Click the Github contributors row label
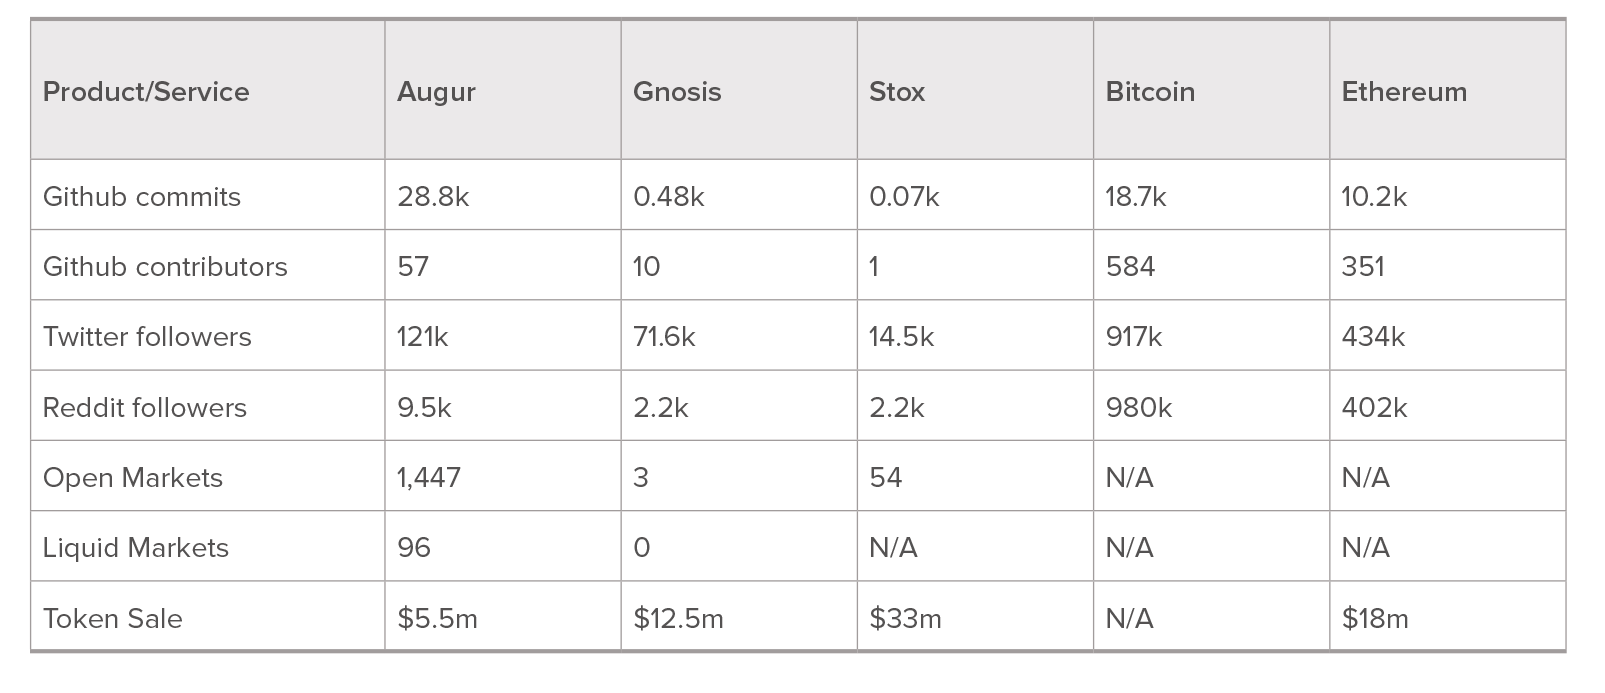Screen dimensions: 1605x693 (x=208, y=265)
